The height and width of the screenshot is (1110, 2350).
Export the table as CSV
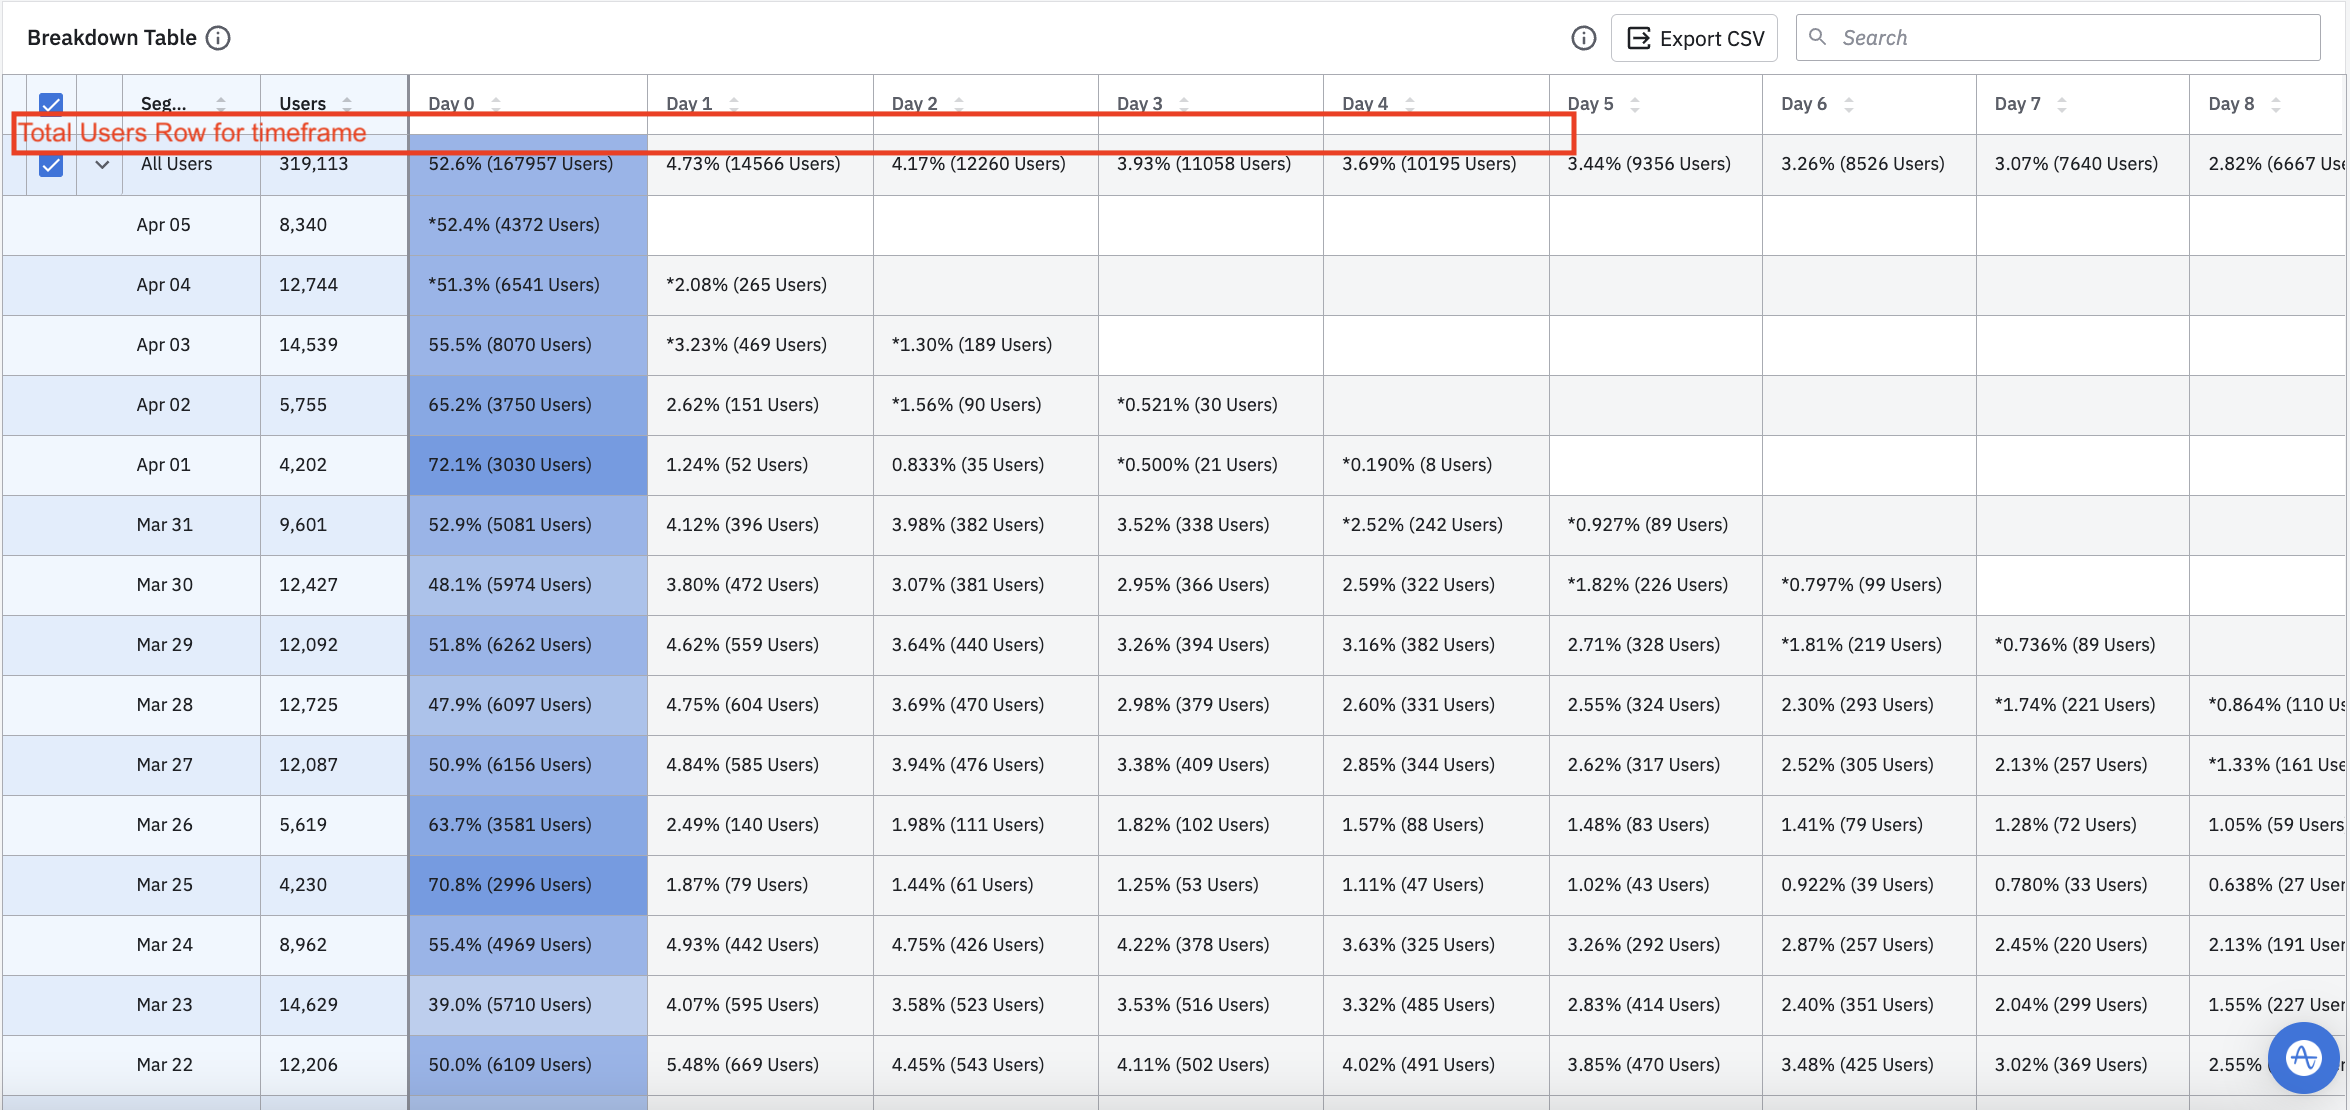[x=1695, y=38]
